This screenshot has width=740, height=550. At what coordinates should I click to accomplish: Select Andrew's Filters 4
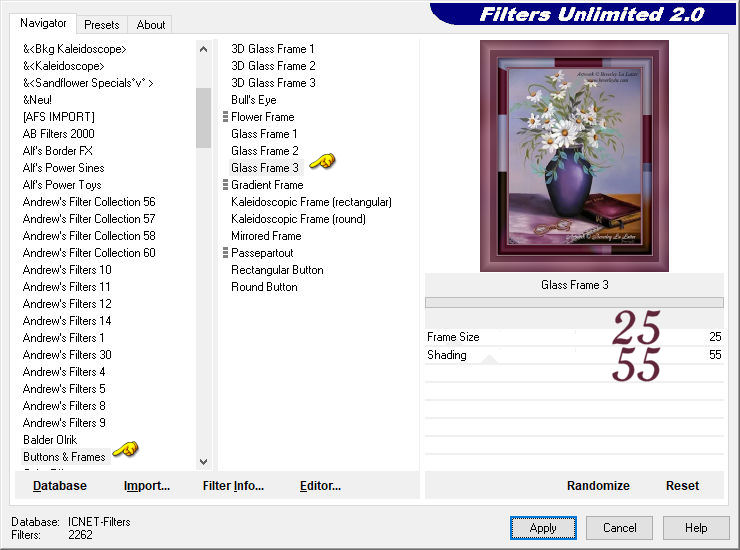[x=64, y=372]
